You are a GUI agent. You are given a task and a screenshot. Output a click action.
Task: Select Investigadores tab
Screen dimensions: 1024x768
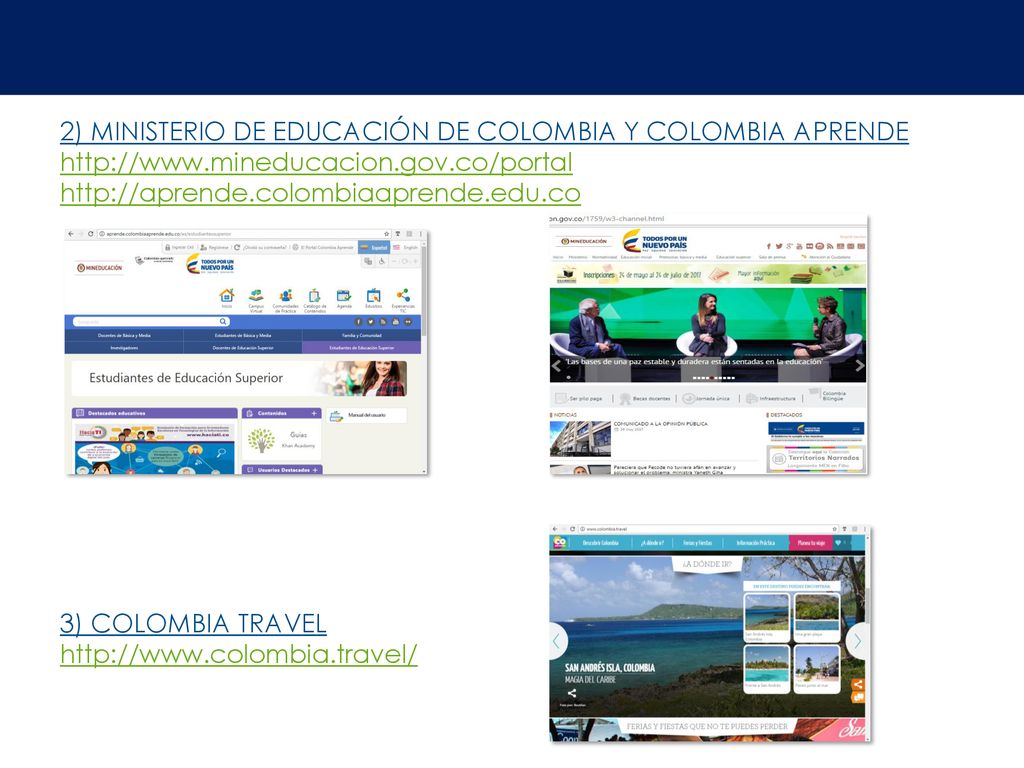[124, 348]
